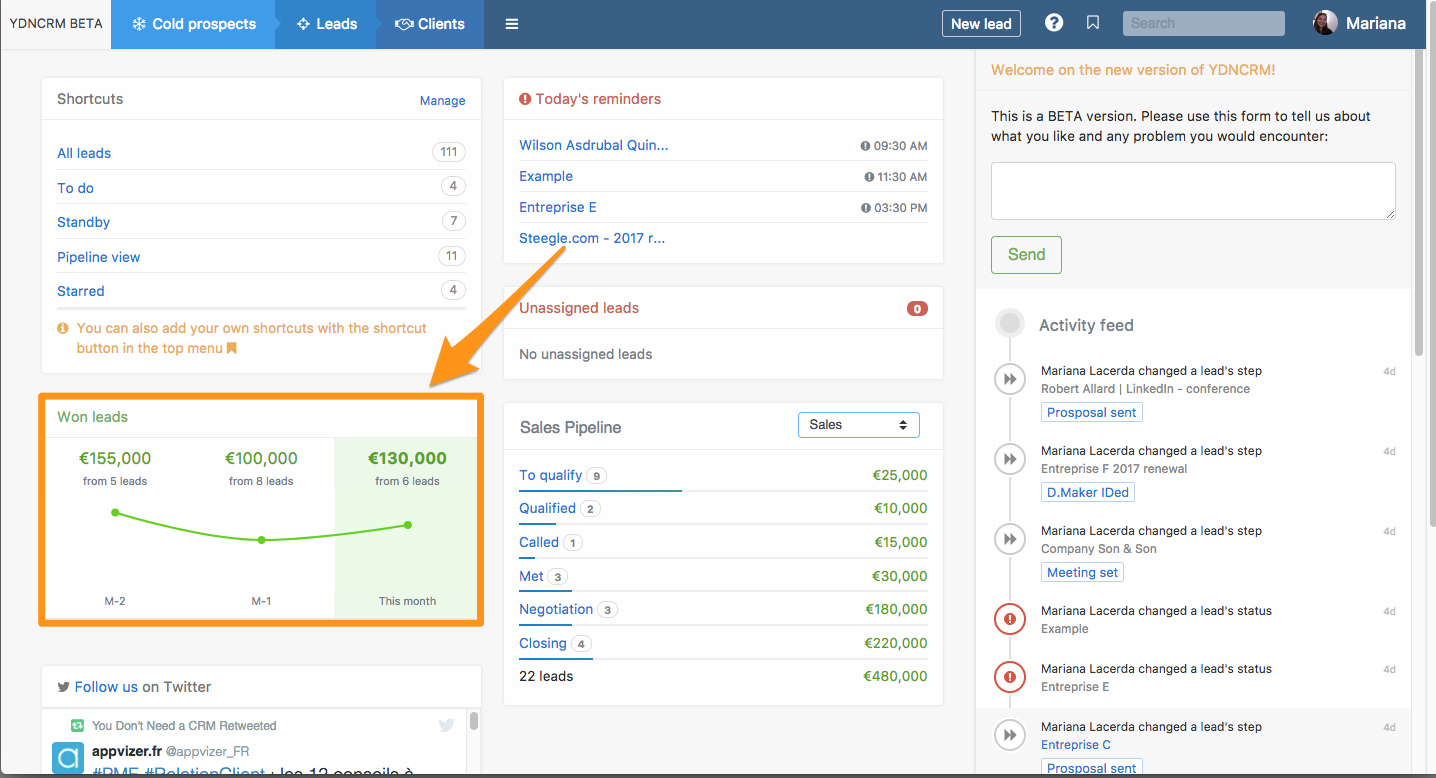Click the appvizer.fr logo in tweet
Image resolution: width=1436 pixels, height=778 pixels.
(68, 758)
